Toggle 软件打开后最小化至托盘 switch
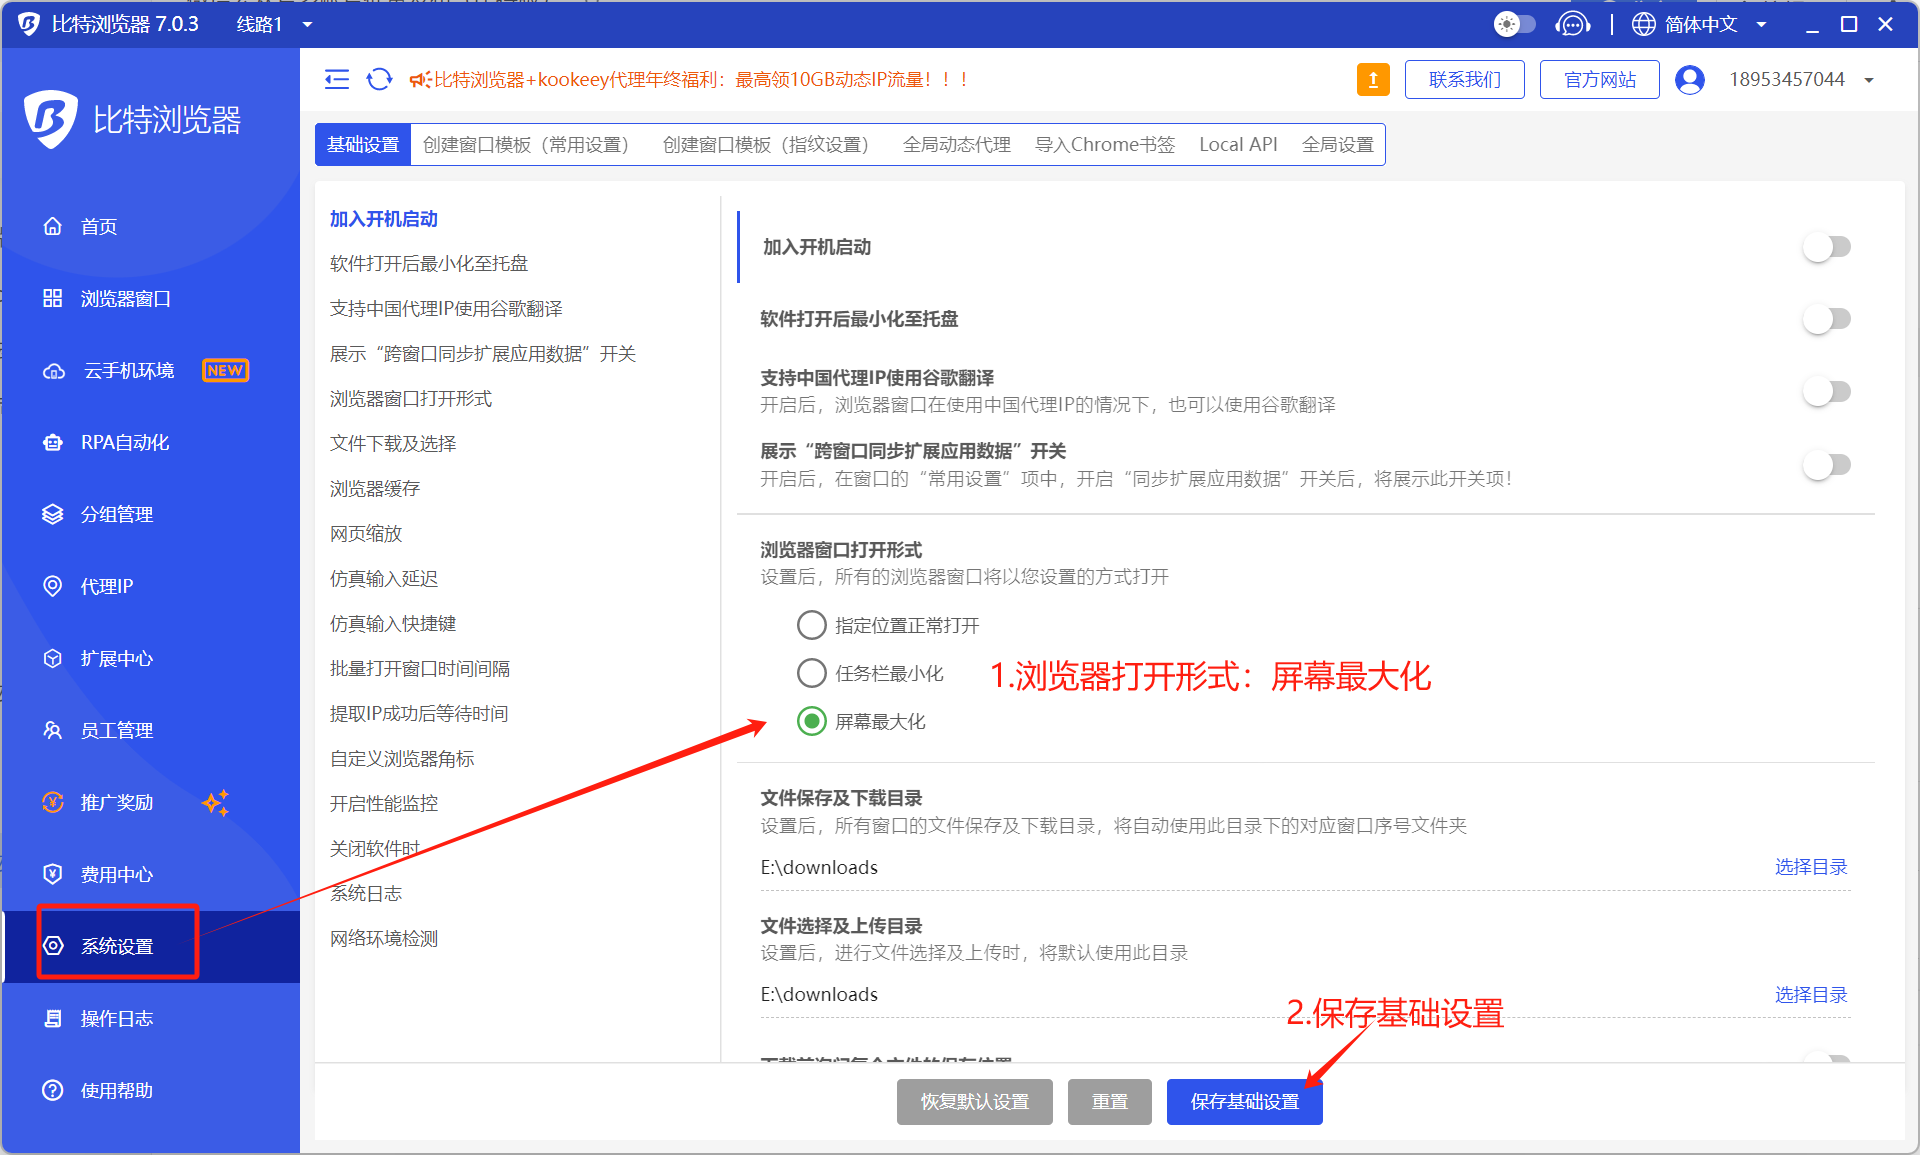 1827,319
